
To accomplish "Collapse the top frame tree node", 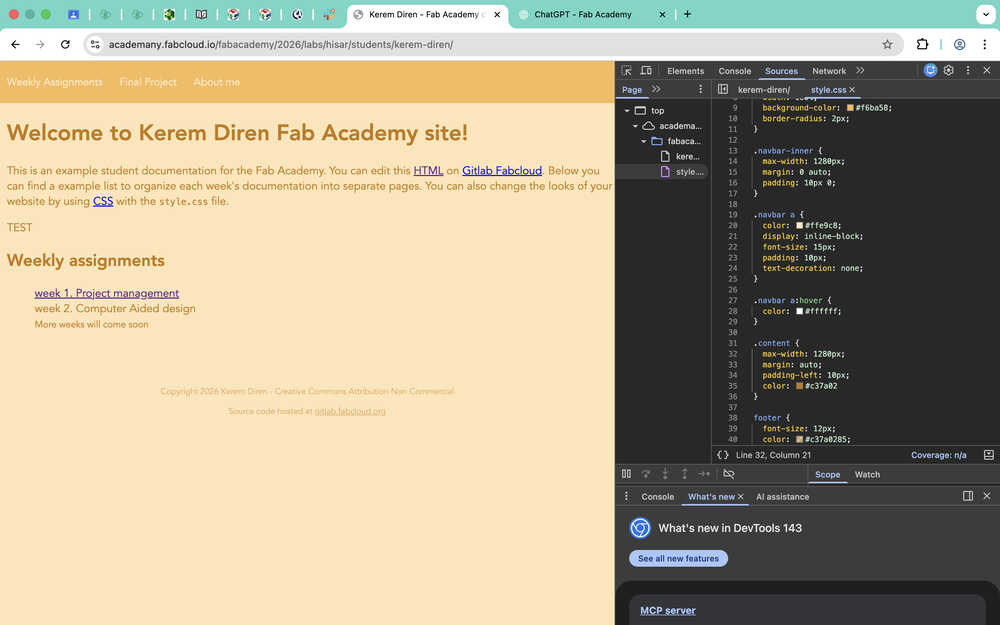I will pos(627,111).
